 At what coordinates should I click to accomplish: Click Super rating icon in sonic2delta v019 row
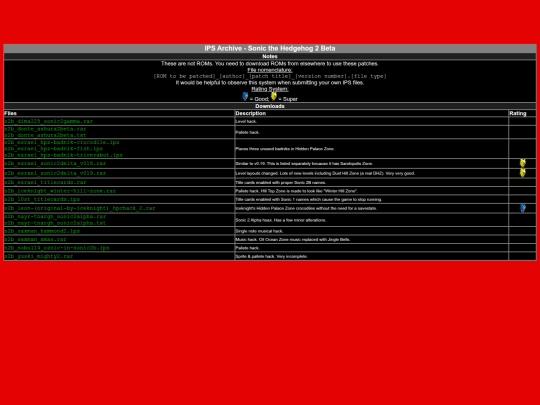[522, 173]
